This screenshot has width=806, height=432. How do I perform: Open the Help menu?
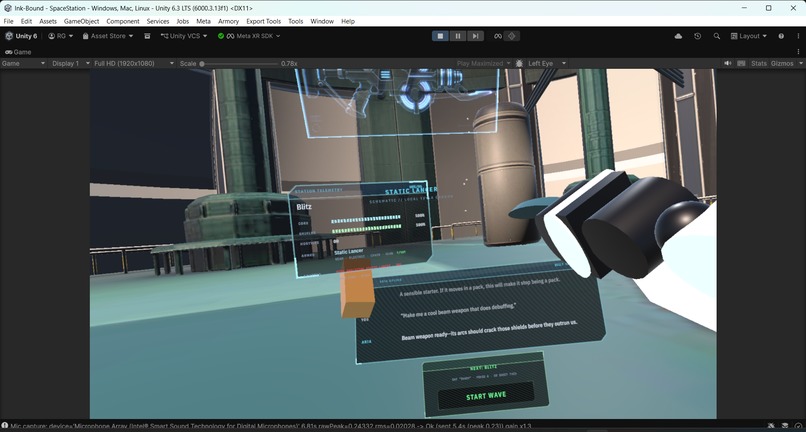point(348,21)
